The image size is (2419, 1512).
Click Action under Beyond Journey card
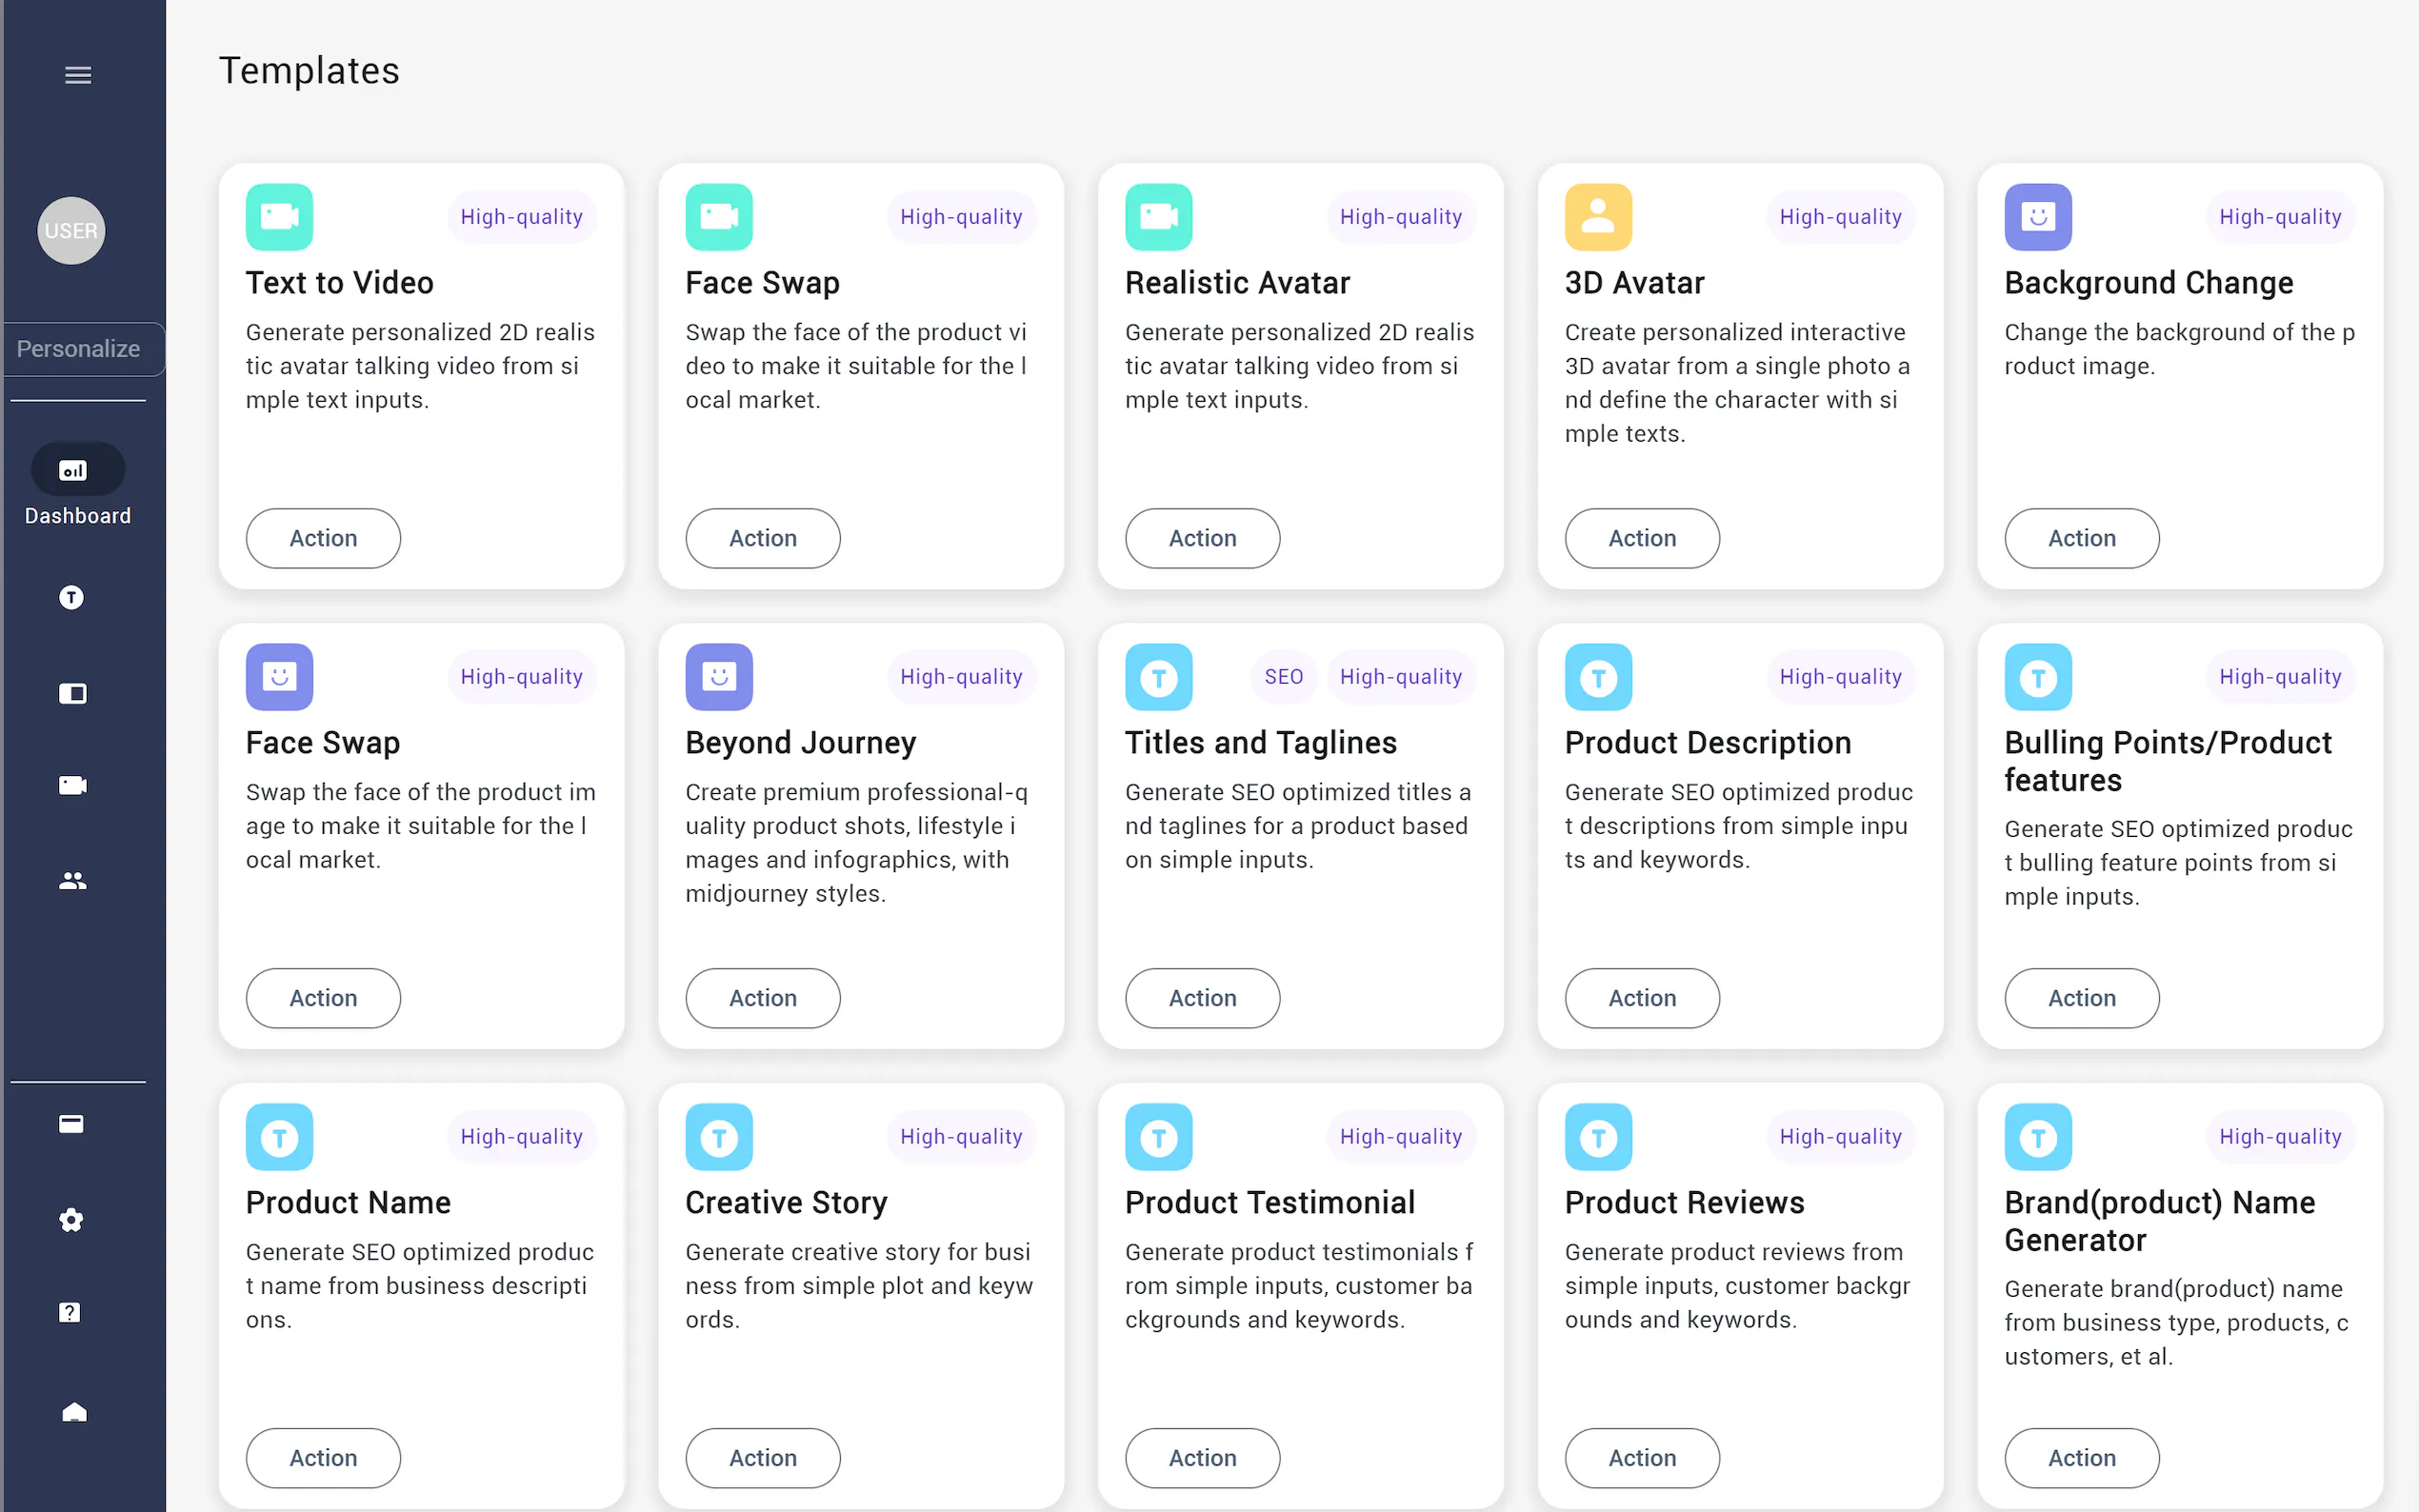[x=762, y=998]
